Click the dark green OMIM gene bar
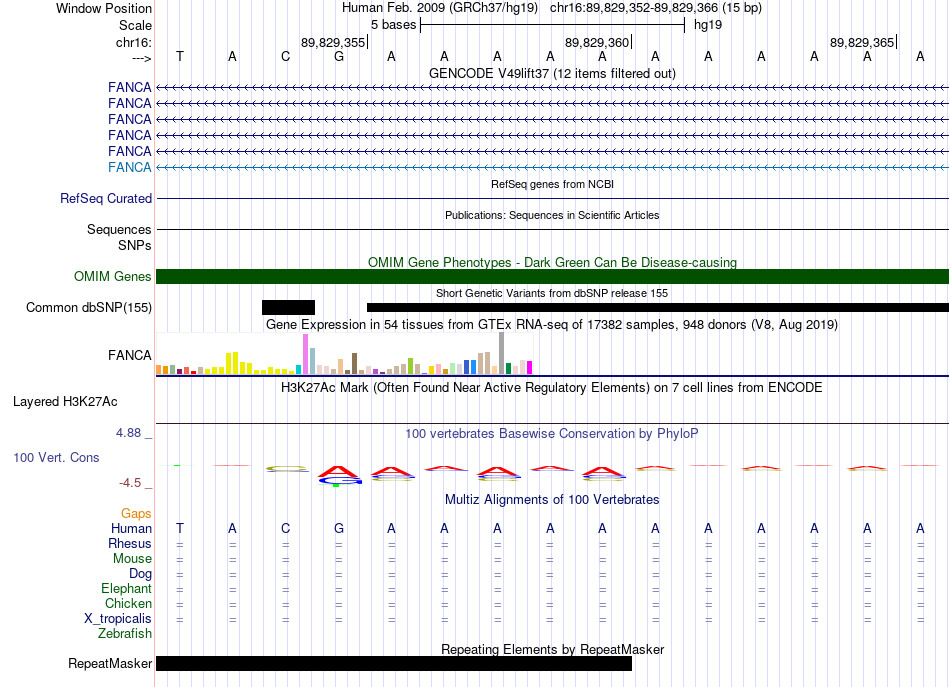 [x=552, y=276]
